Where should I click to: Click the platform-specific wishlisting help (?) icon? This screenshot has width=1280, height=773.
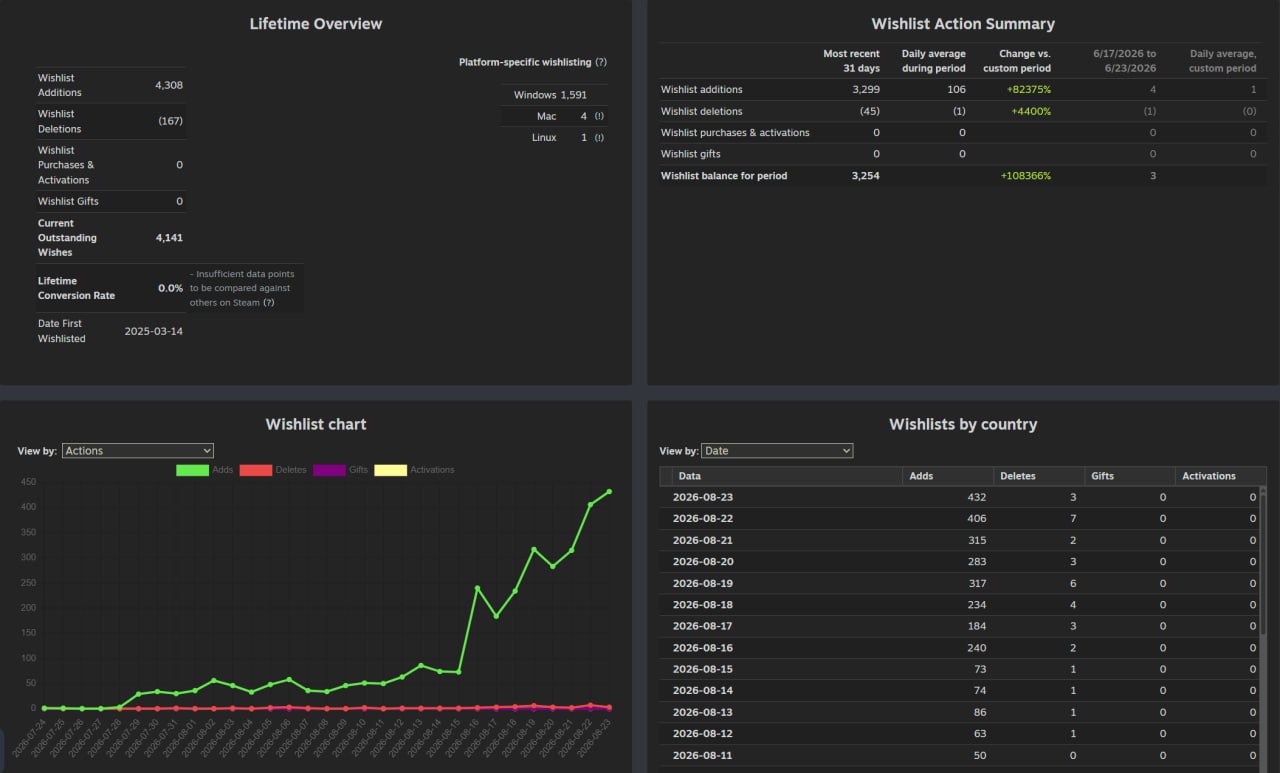pos(601,62)
